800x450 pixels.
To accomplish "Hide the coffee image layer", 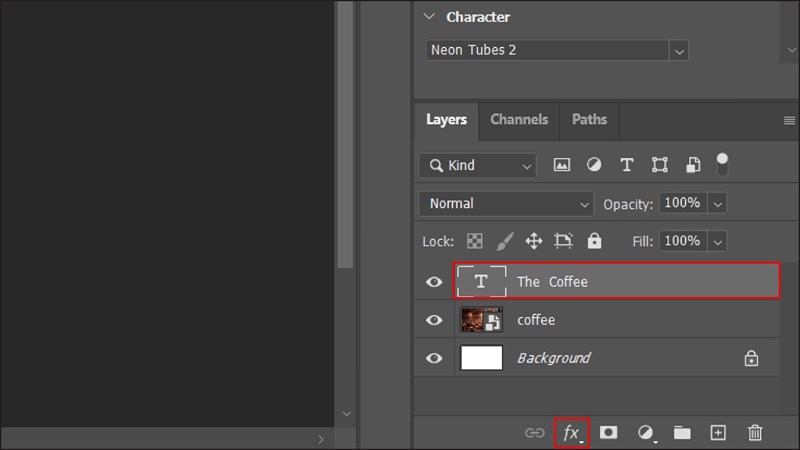I will click(x=434, y=320).
